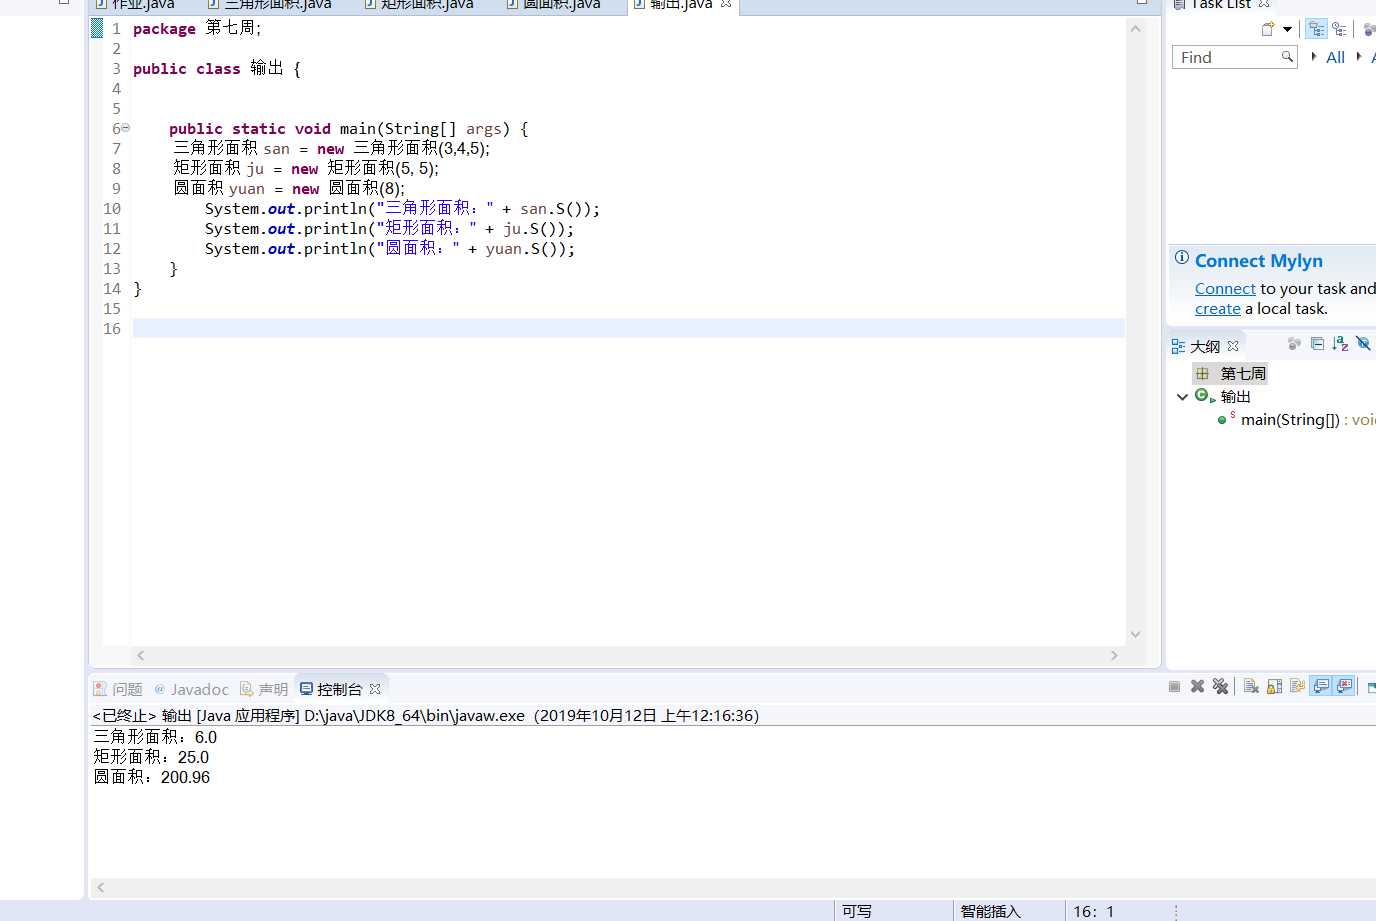This screenshot has height=921, width=1376.
Task: Open the Javadoc tab
Action: click(x=191, y=689)
